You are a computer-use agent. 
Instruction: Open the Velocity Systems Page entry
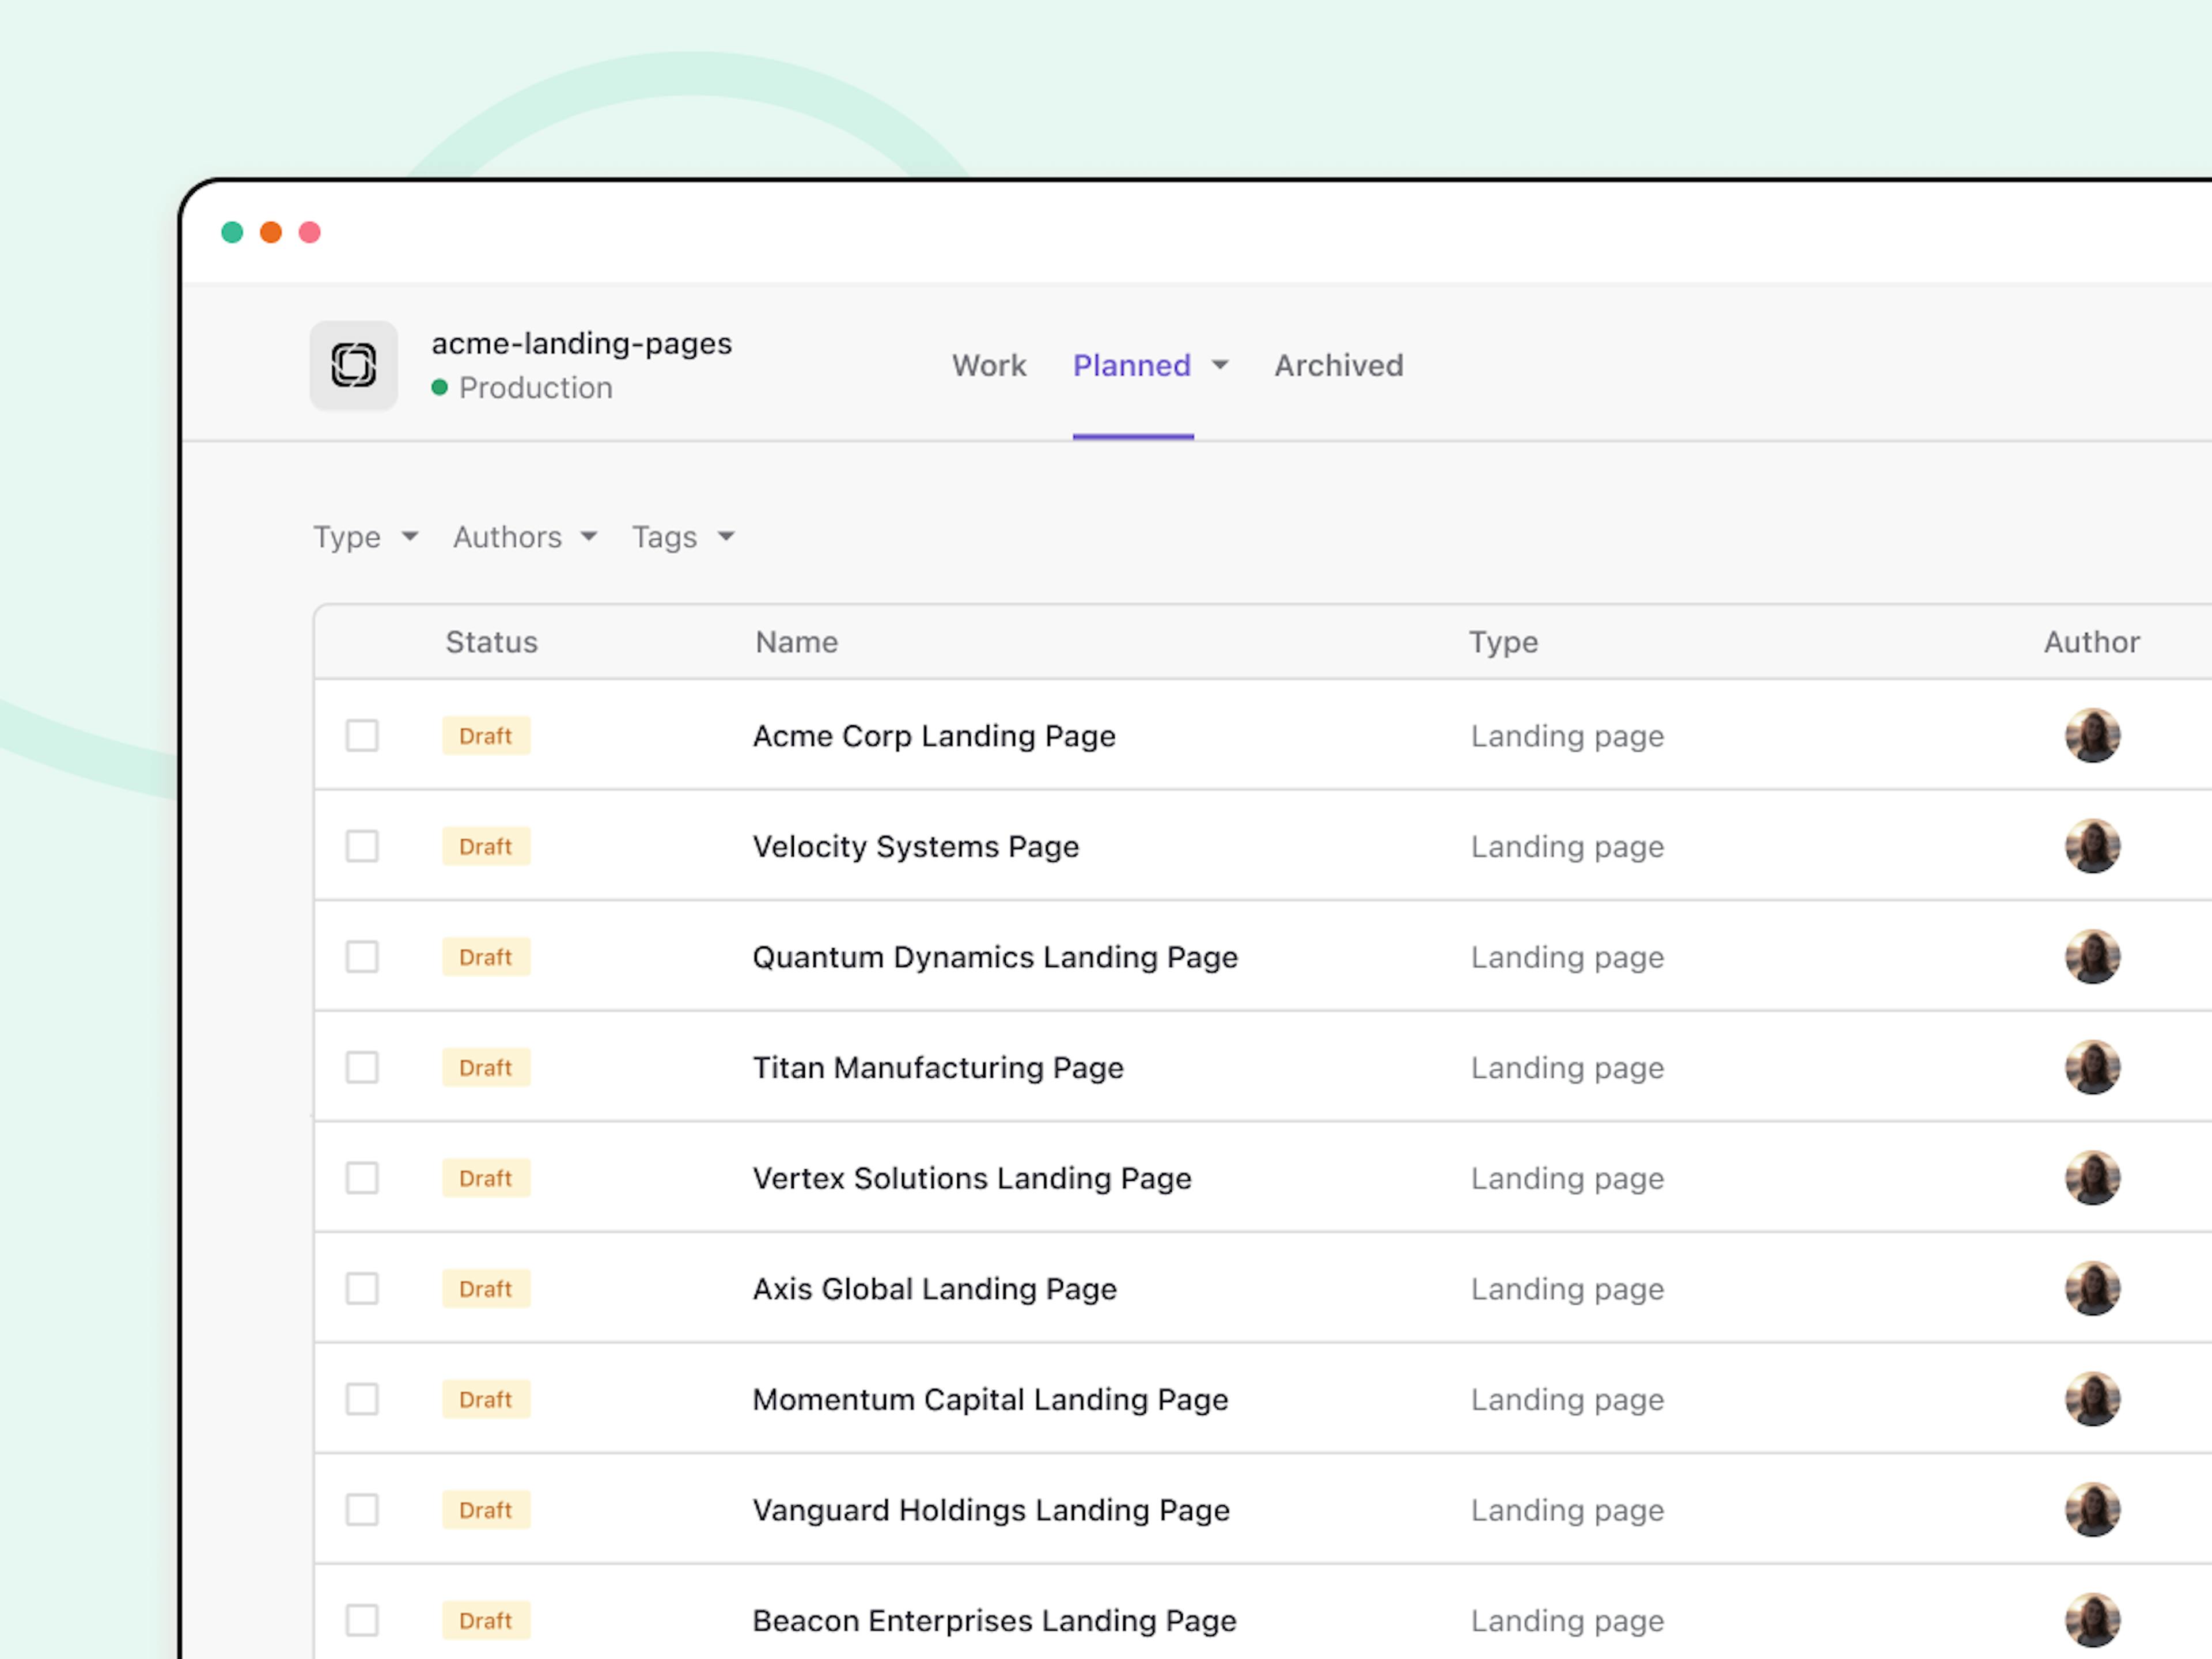click(x=915, y=847)
